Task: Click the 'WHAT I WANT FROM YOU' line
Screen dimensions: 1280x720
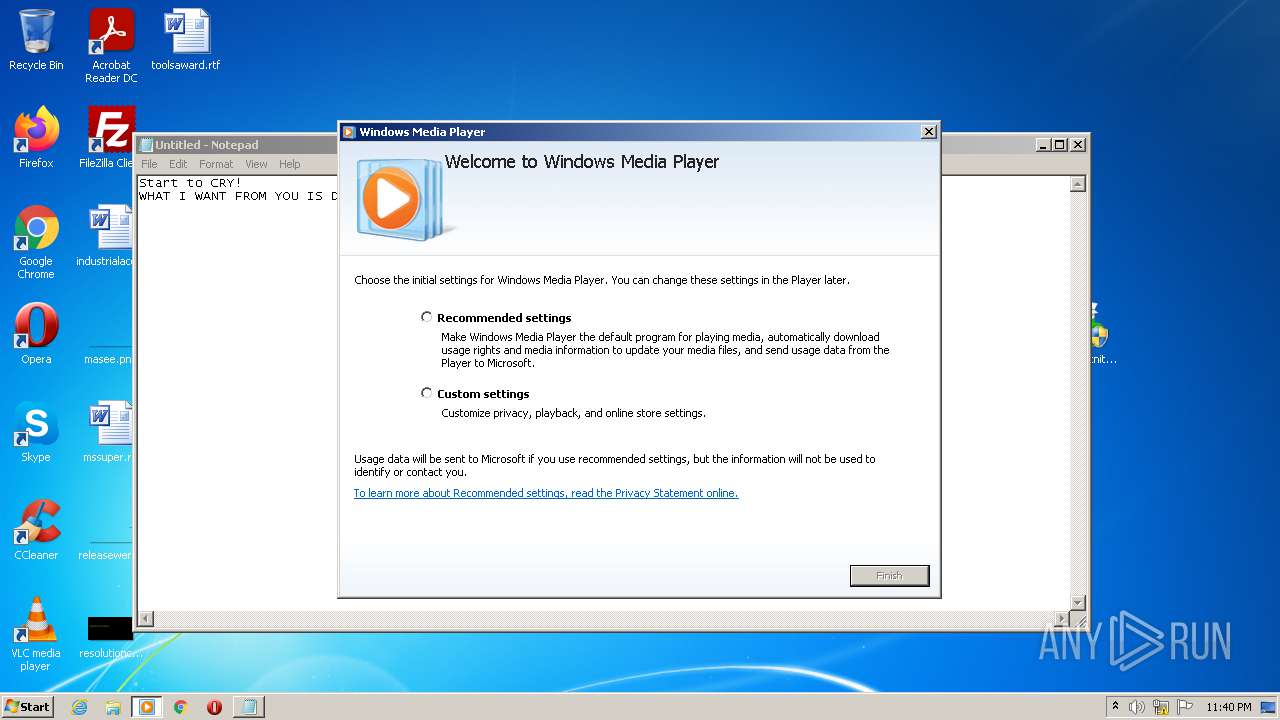Action: [x=238, y=196]
